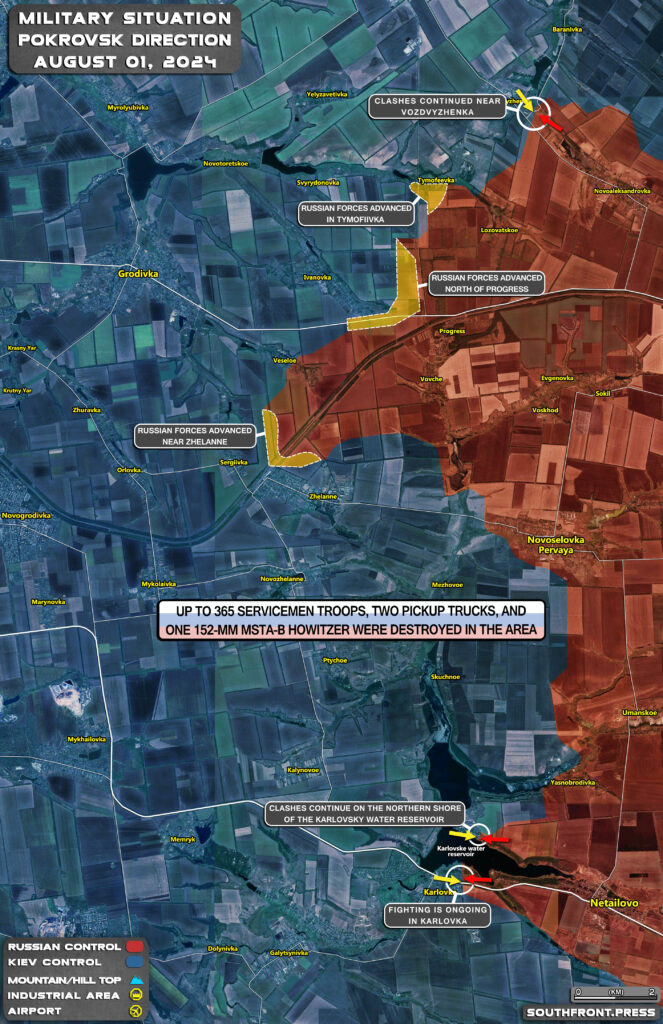Click the kilometer scale bar
Viewport: 663px width, 1024px height.
click(614, 992)
